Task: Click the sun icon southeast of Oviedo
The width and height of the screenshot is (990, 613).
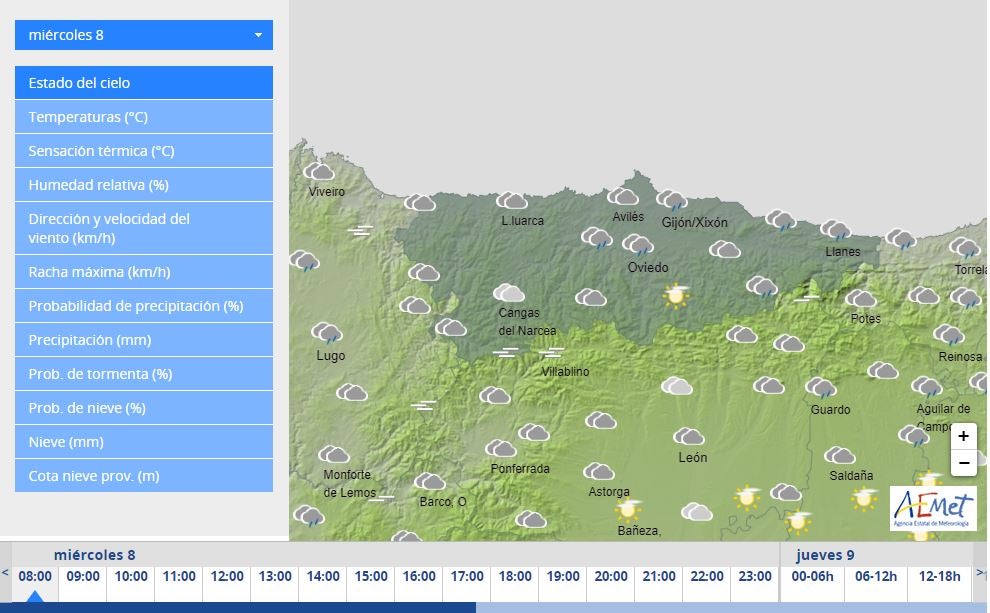Action: click(x=676, y=295)
